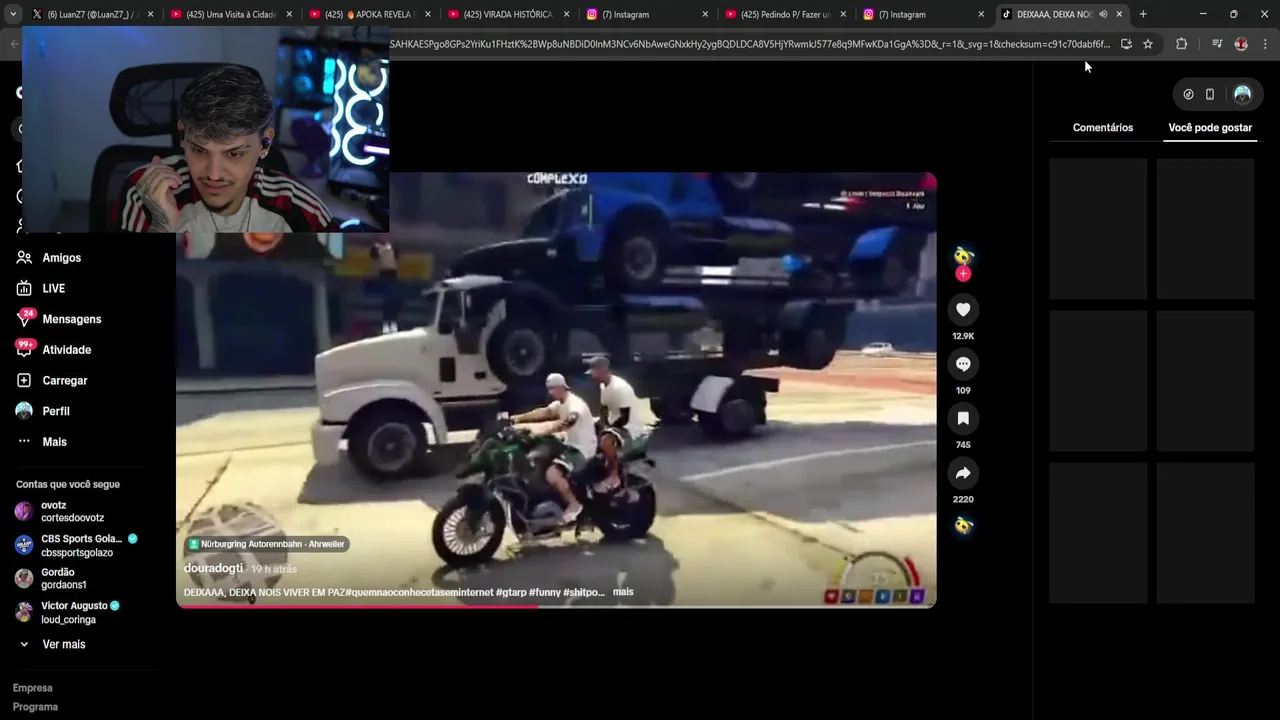Open the douradogti creator name
This screenshot has width=1280, height=720.
coord(213,568)
